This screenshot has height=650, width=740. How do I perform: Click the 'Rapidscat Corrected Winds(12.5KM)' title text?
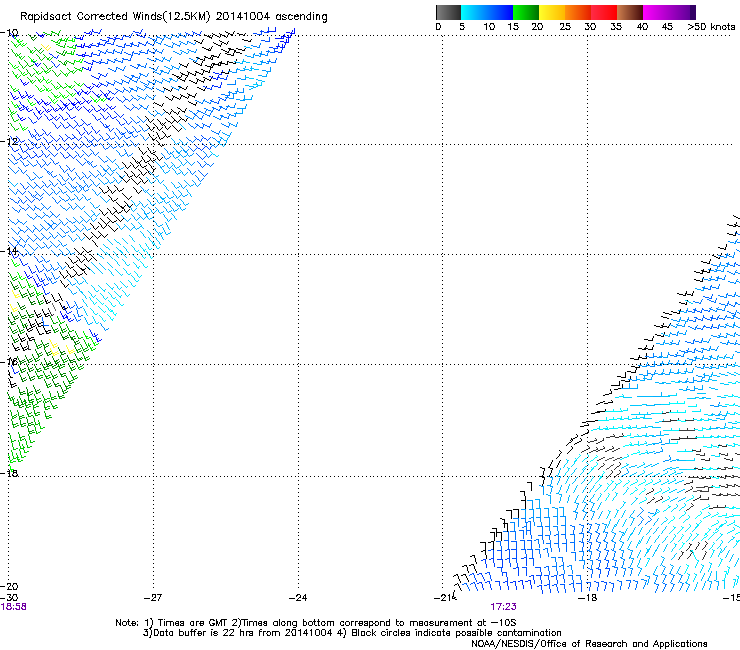115,17
